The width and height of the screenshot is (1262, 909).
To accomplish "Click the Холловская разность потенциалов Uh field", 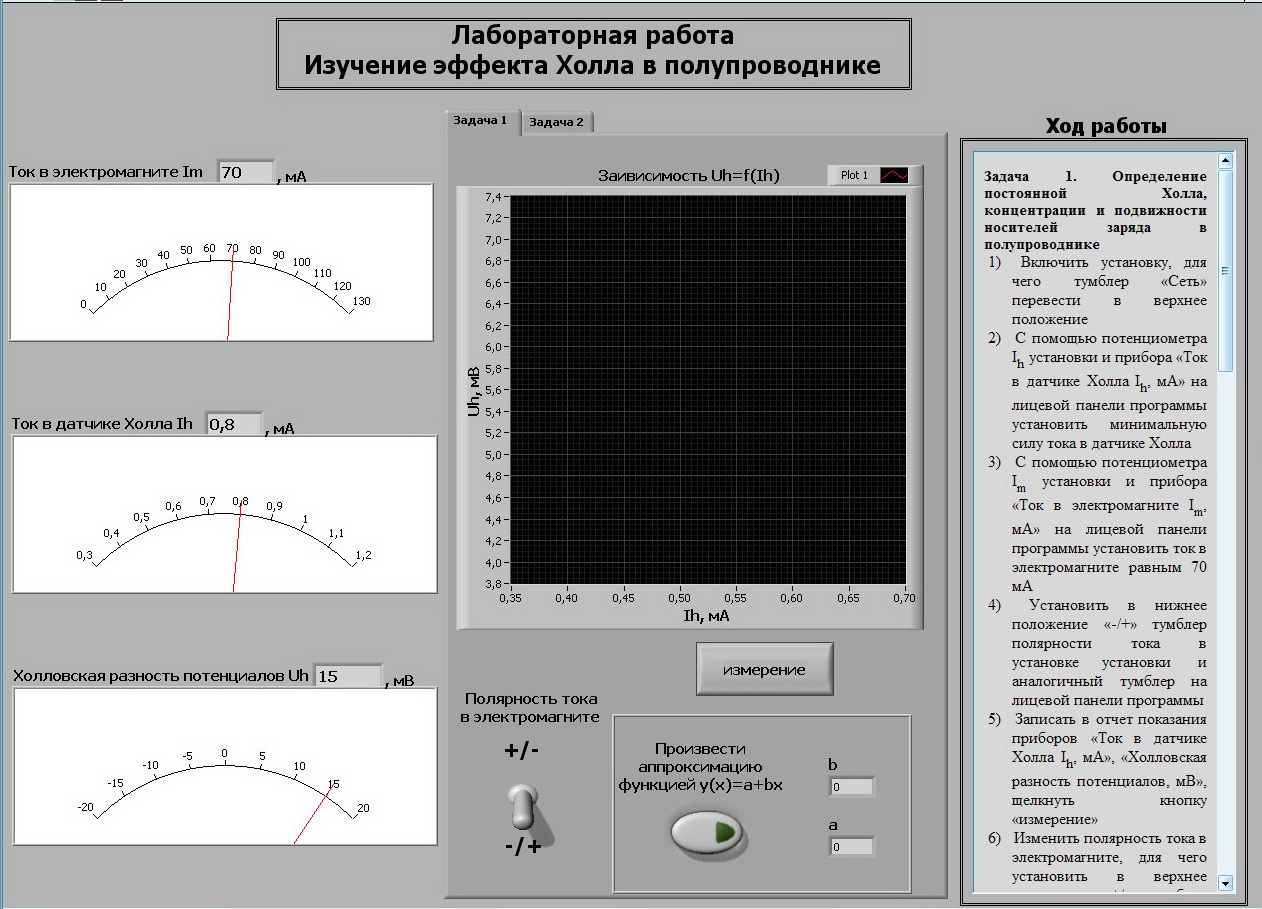I will click(348, 676).
